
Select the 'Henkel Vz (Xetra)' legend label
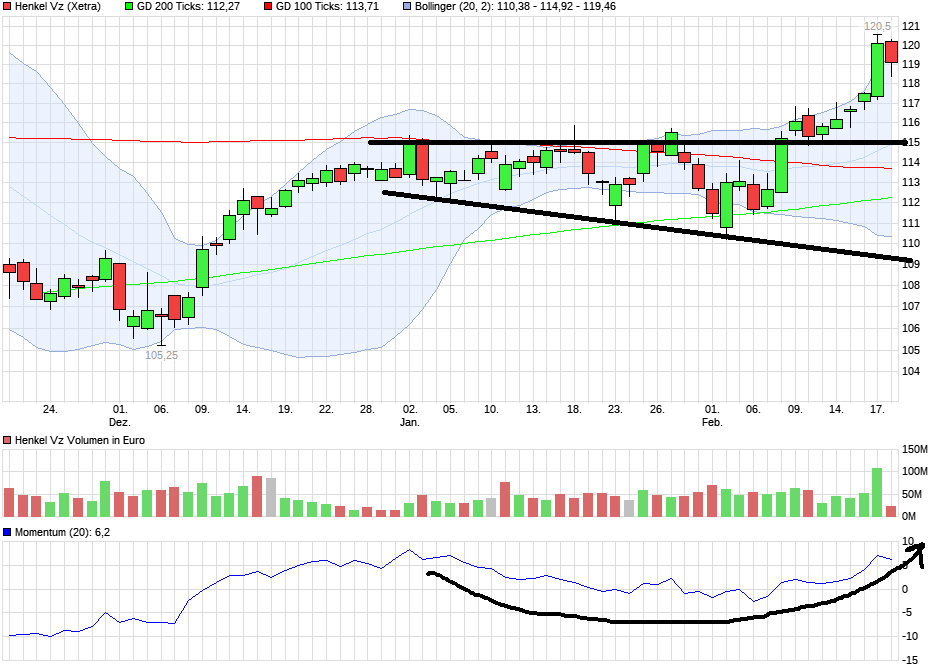pyautogui.click(x=58, y=7)
